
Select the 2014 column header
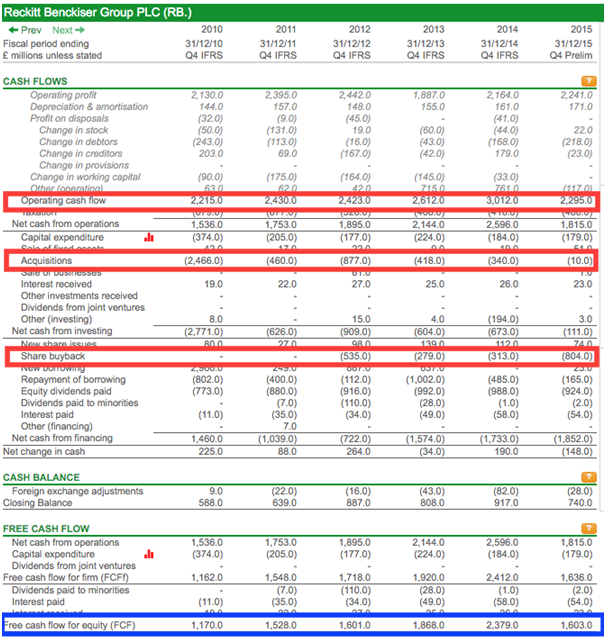pos(507,30)
